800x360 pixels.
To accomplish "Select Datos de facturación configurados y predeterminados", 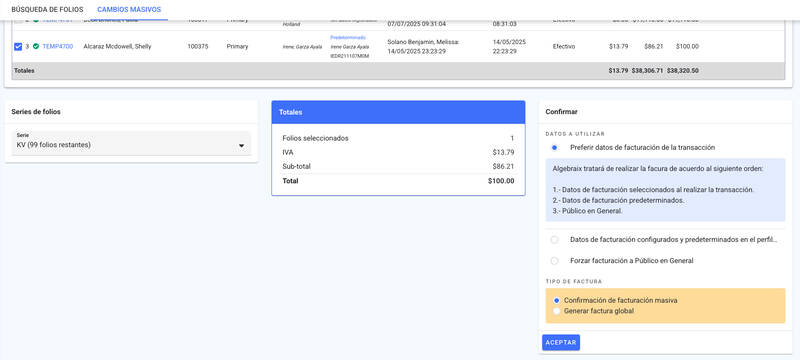I will [x=555, y=240].
